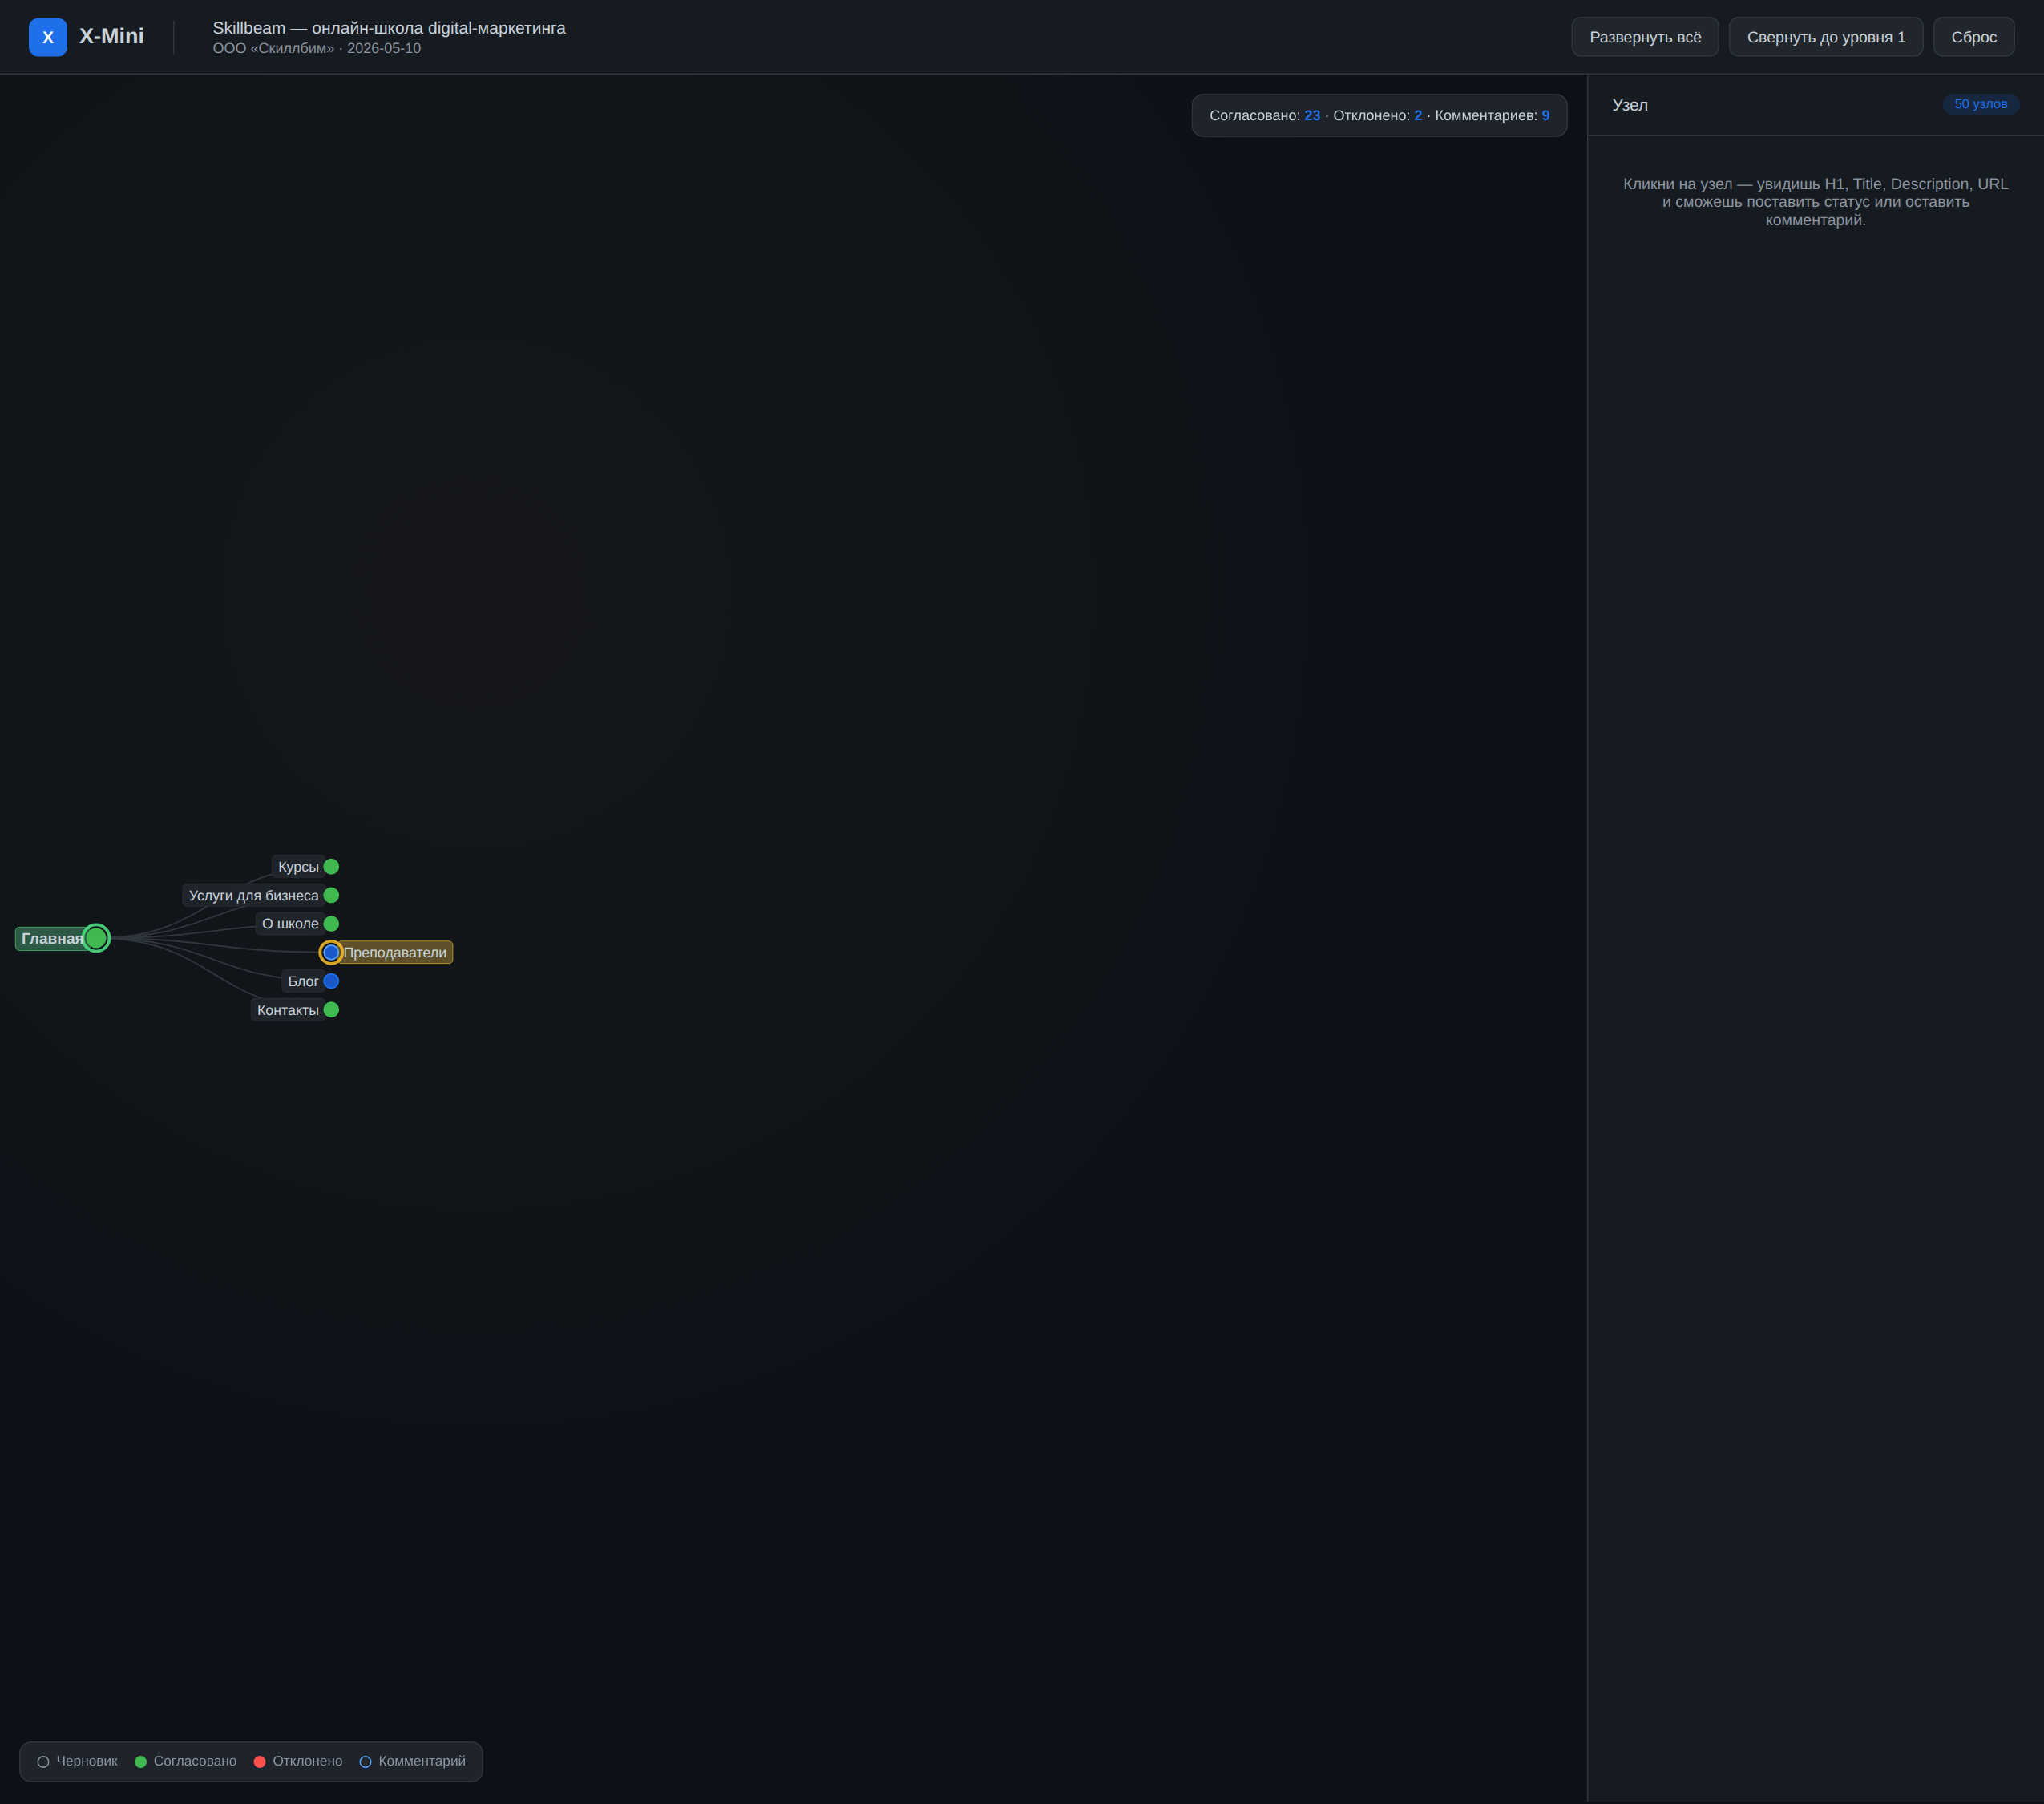Expand the Услуги для бизнеса node circle
Viewport: 2044px width, 1804px height.
click(331, 895)
